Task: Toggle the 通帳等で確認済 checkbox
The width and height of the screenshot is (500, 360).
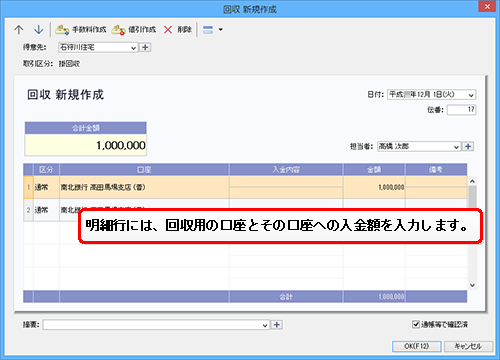Action: pos(416,324)
